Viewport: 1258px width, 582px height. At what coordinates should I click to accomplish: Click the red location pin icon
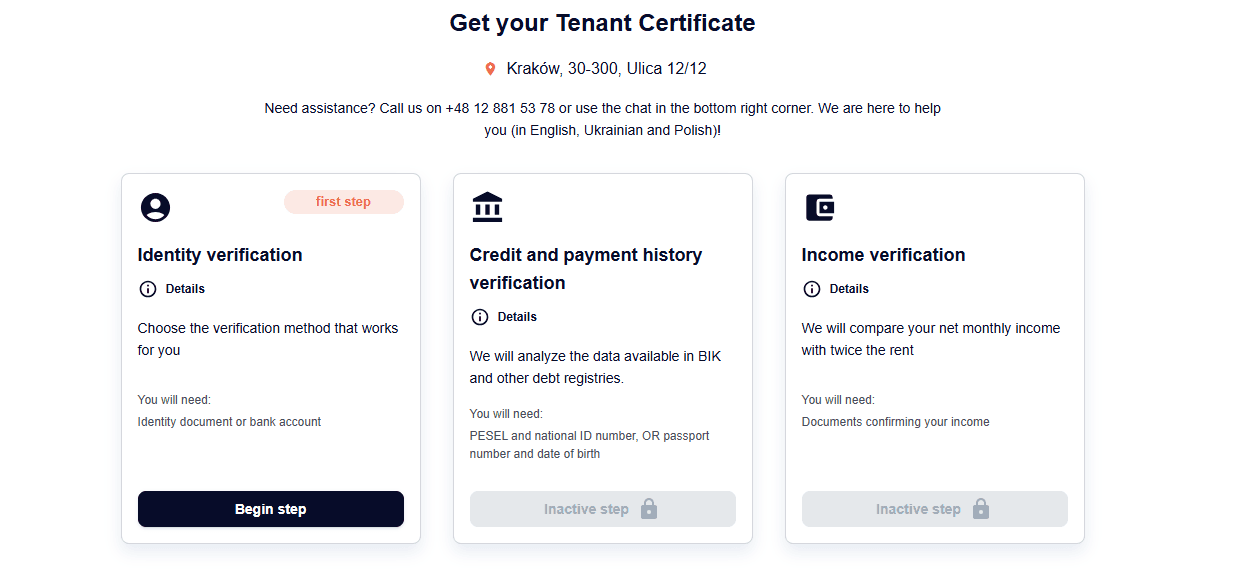[490, 69]
